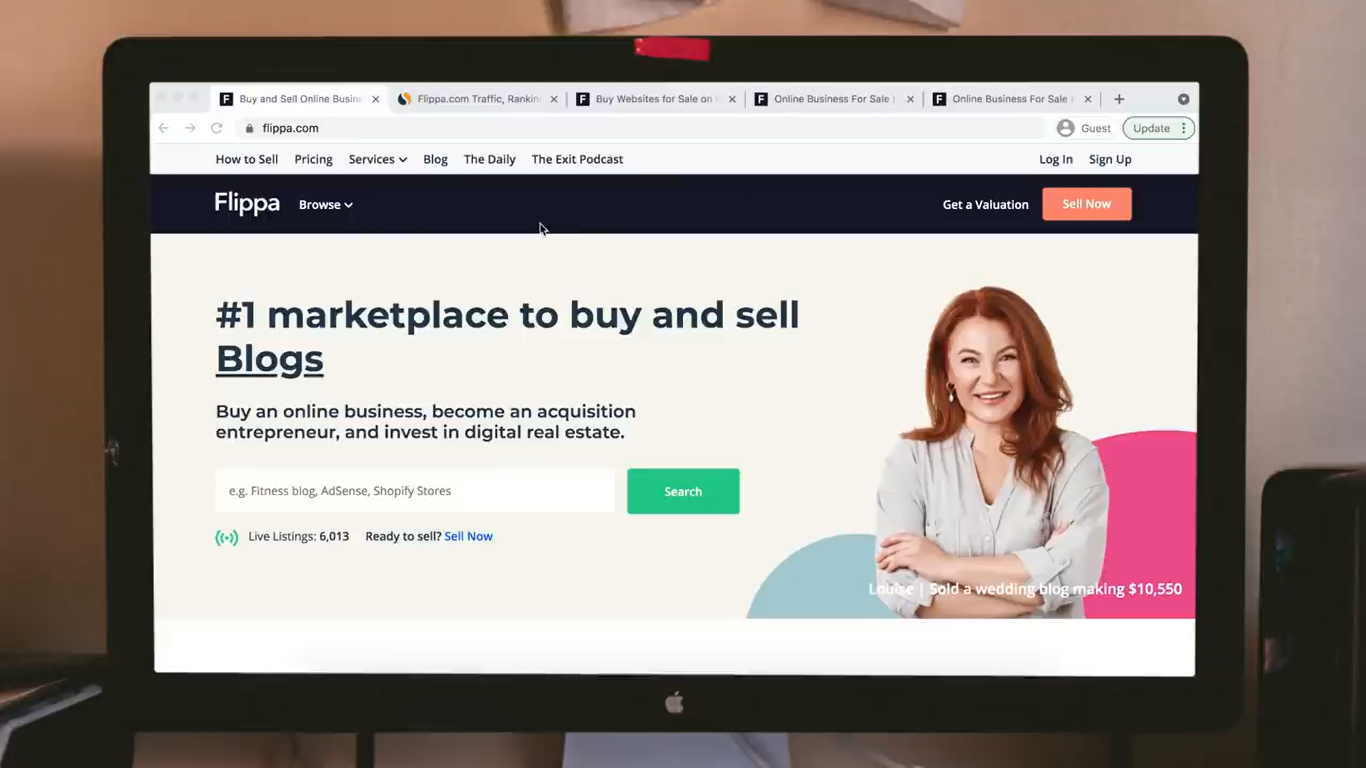Open The Daily link
The width and height of the screenshot is (1366, 768).
click(x=490, y=159)
